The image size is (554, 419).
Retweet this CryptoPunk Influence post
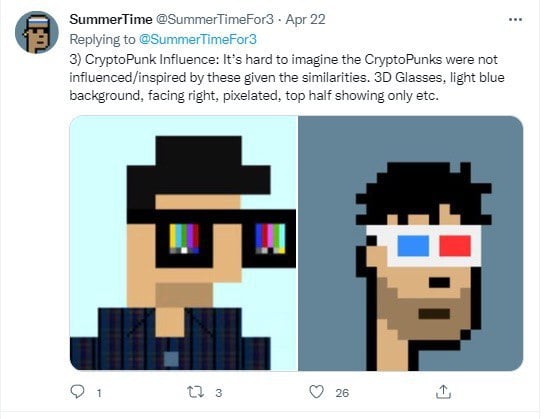pyautogui.click(x=195, y=392)
